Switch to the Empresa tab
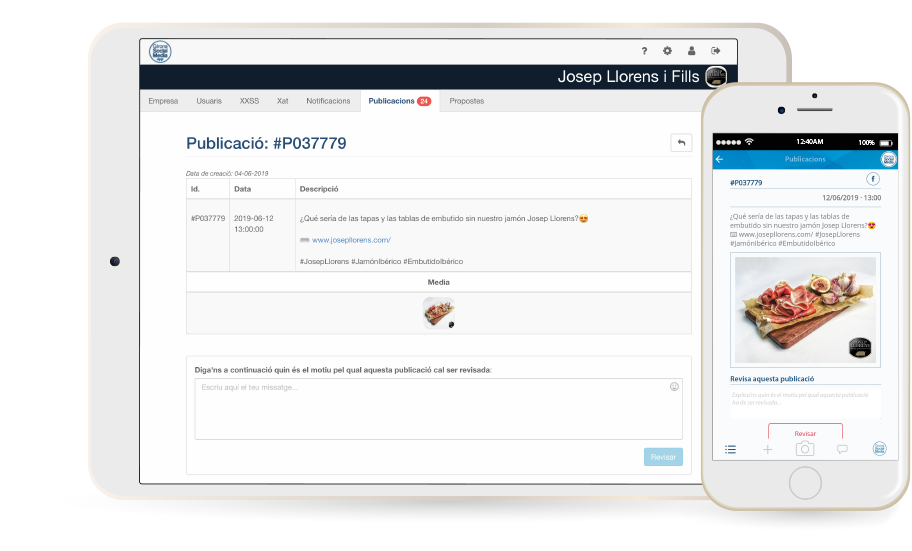The height and width of the screenshot is (551, 912). click(163, 101)
